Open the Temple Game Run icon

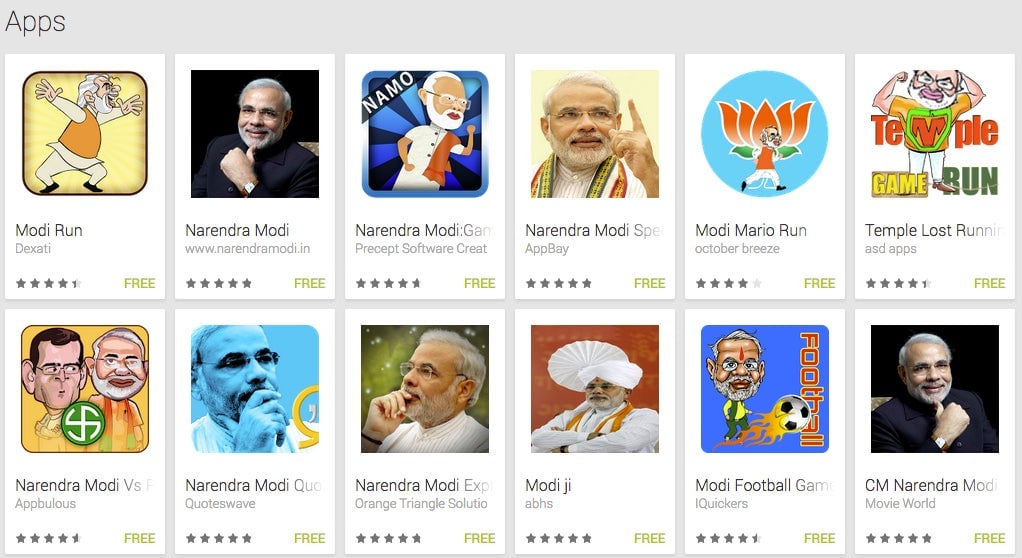(x=935, y=134)
